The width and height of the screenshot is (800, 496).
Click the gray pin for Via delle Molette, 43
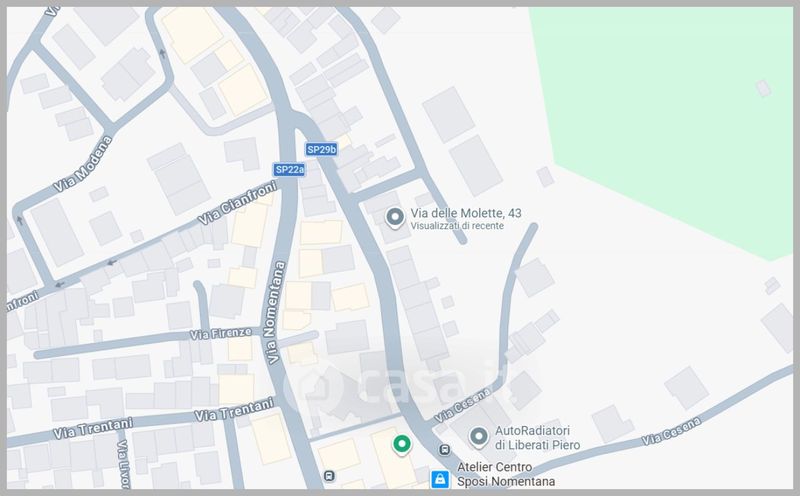tap(395, 217)
